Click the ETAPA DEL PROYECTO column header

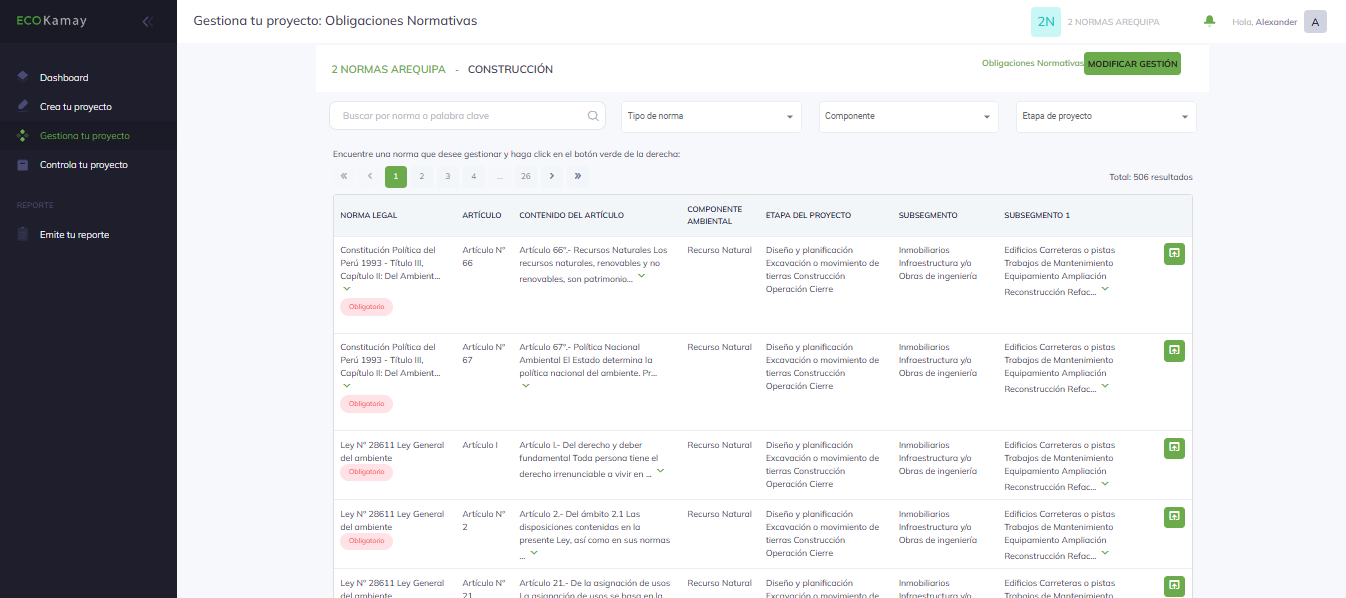click(808, 215)
